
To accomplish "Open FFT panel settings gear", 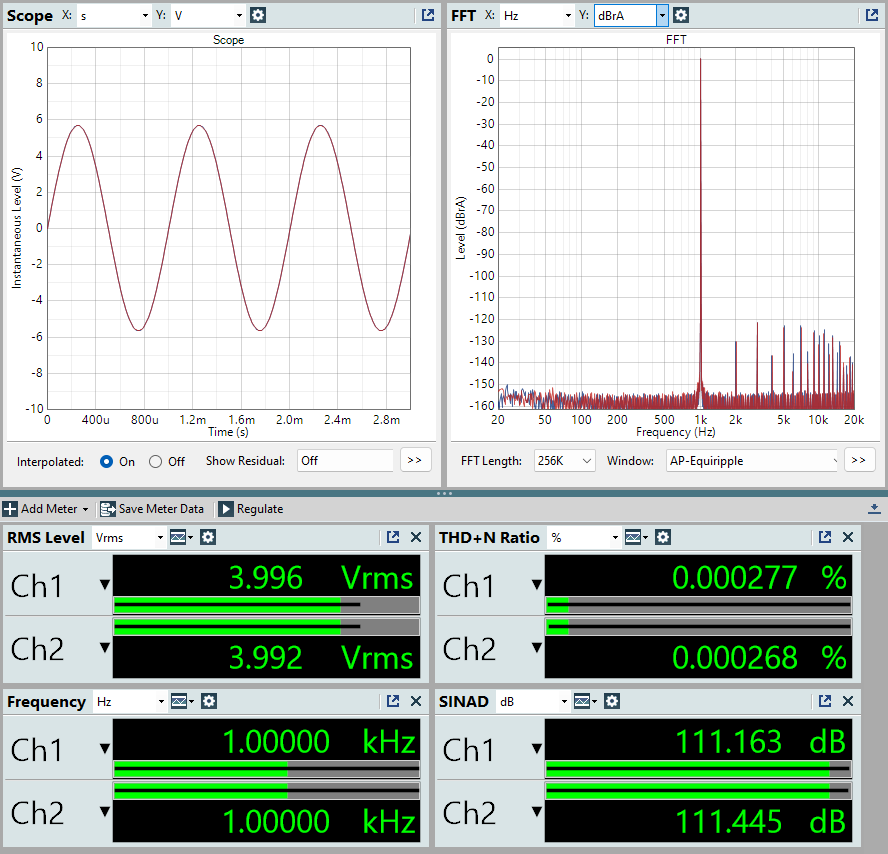I will tap(681, 15).
